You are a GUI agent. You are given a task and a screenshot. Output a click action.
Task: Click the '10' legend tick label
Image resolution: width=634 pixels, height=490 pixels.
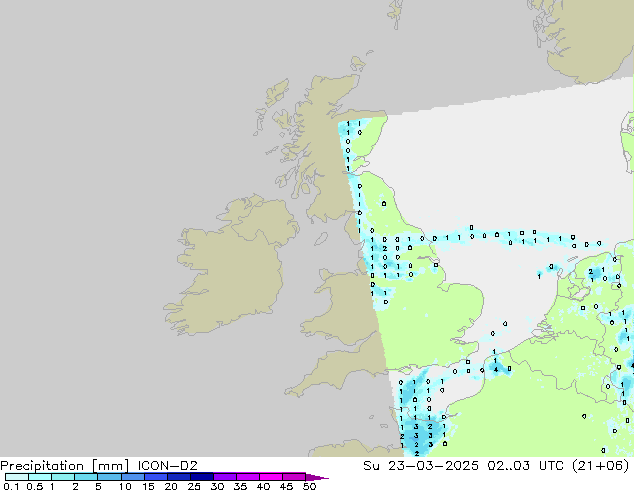point(125,486)
